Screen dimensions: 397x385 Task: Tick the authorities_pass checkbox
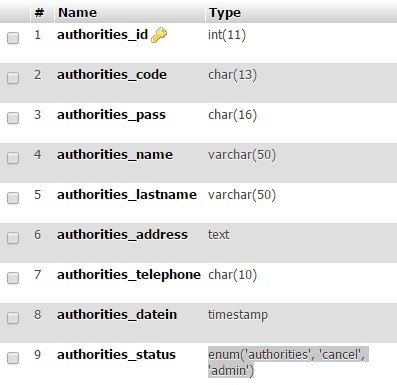(13, 118)
